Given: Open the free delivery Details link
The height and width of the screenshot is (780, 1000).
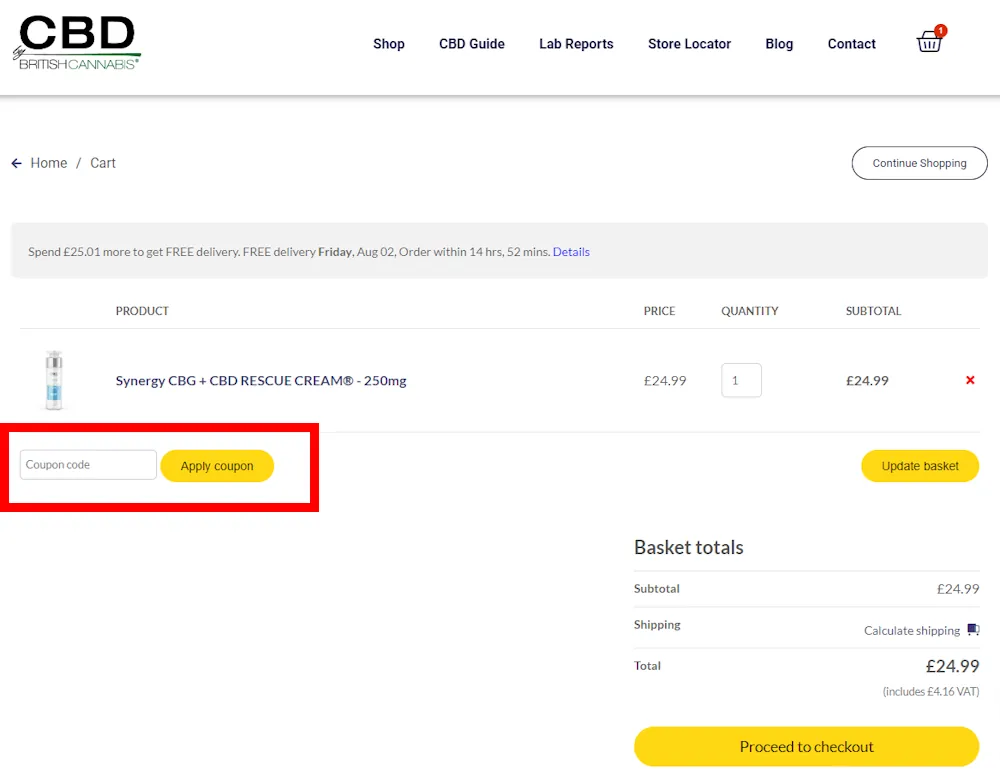Looking at the screenshot, I should click(571, 252).
